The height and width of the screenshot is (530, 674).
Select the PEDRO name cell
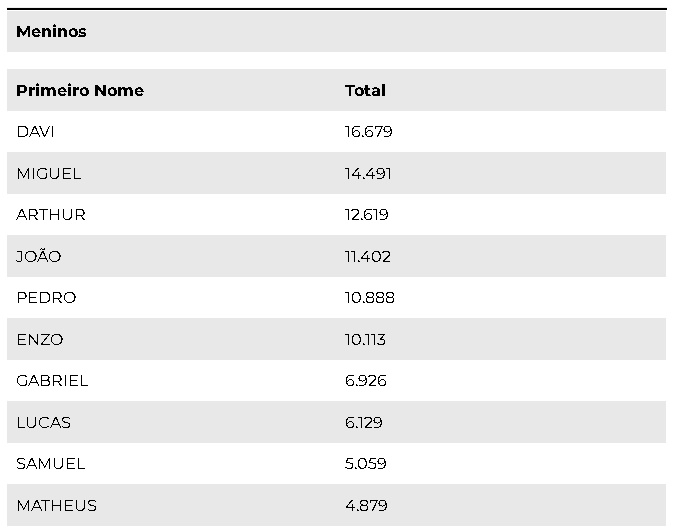[x=46, y=298]
